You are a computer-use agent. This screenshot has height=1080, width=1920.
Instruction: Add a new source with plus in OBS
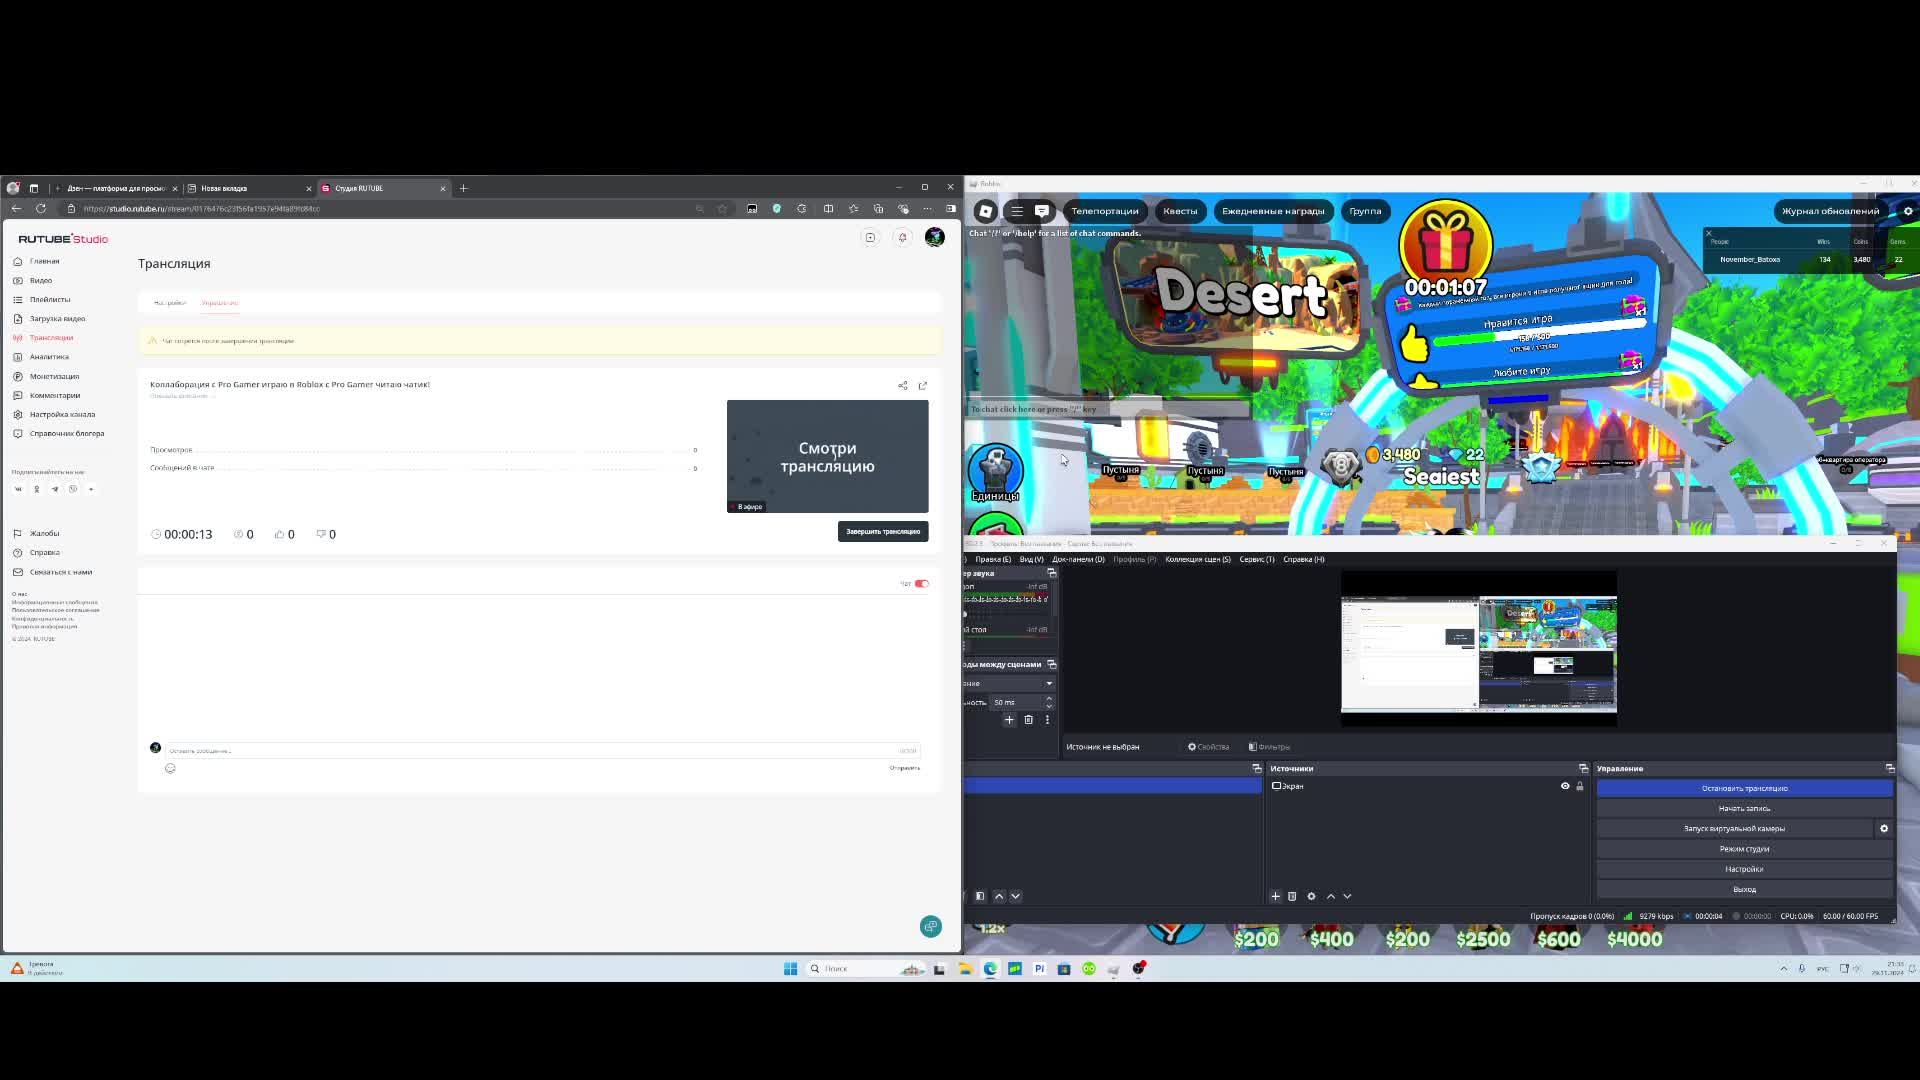click(x=1275, y=896)
